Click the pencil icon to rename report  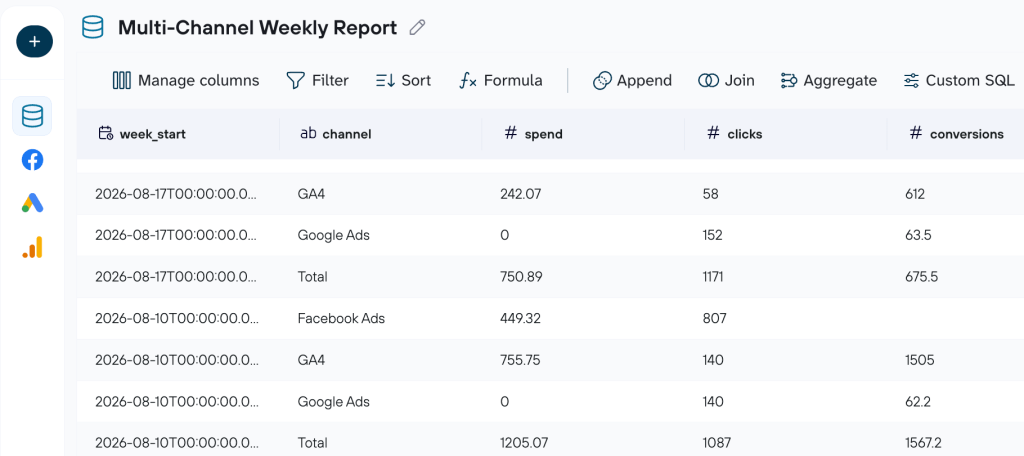tap(417, 27)
